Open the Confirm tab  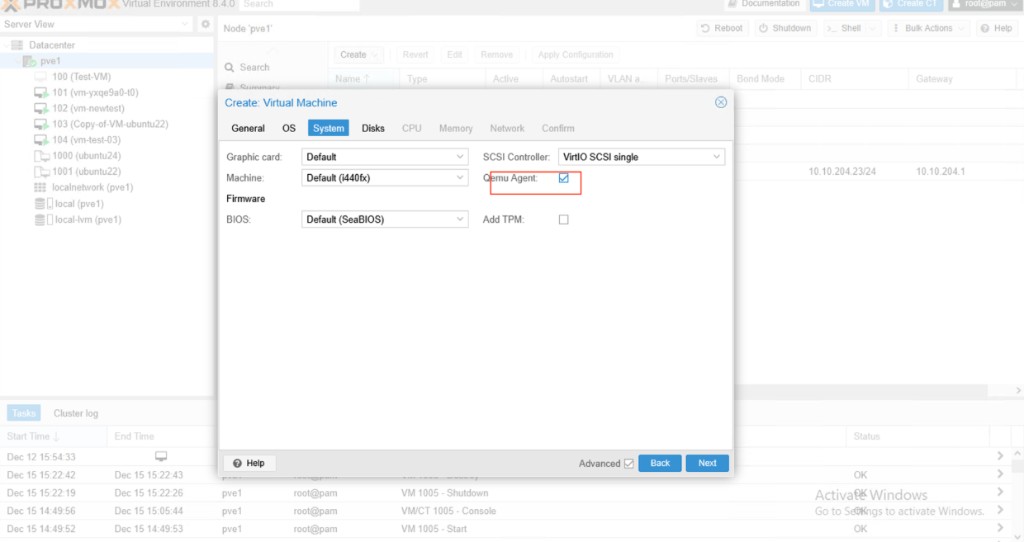click(558, 128)
